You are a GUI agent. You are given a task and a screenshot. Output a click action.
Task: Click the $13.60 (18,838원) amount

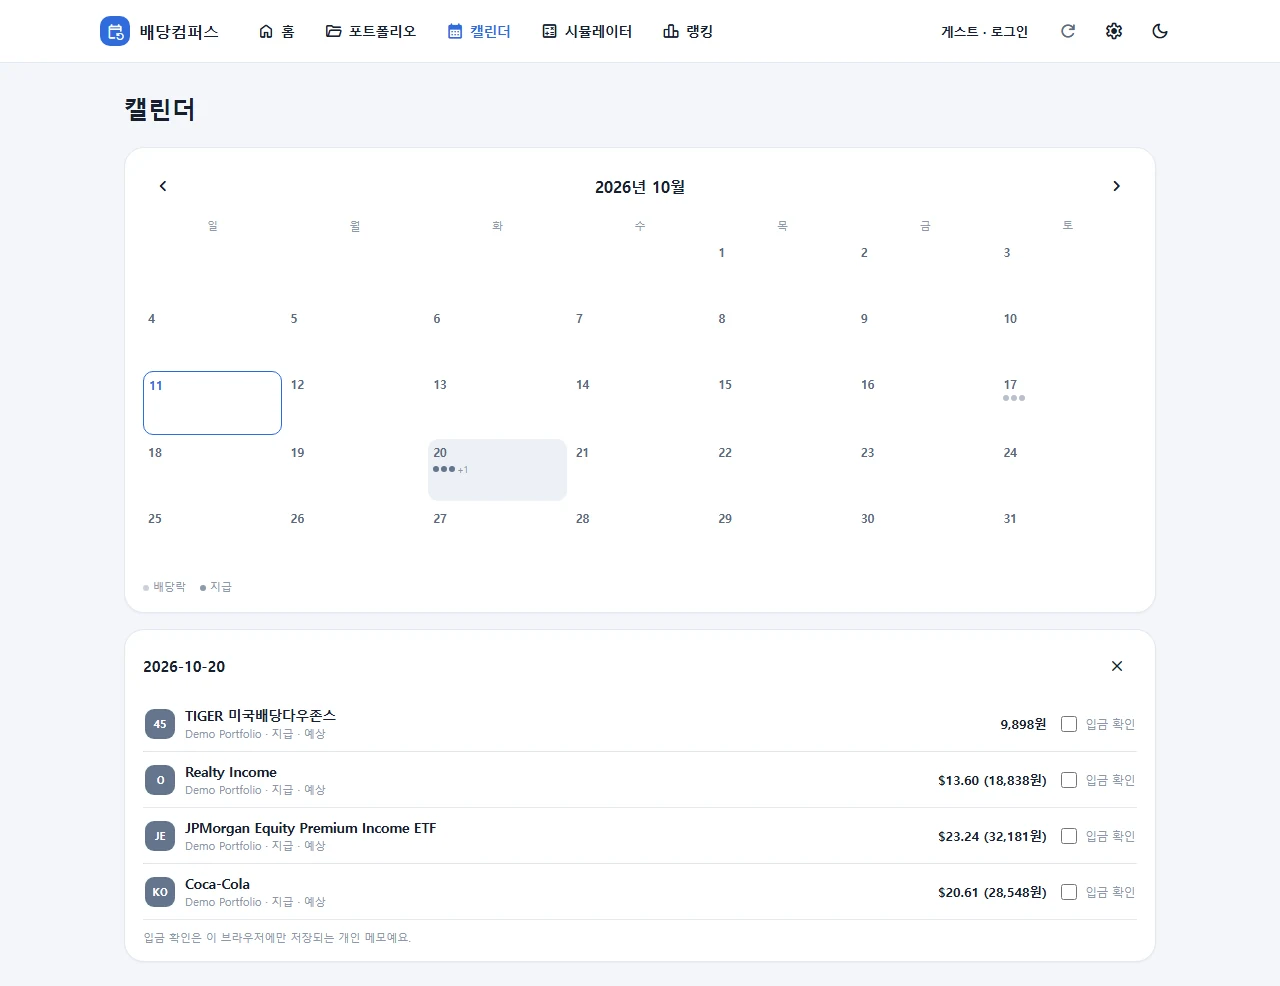click(992, 780)
